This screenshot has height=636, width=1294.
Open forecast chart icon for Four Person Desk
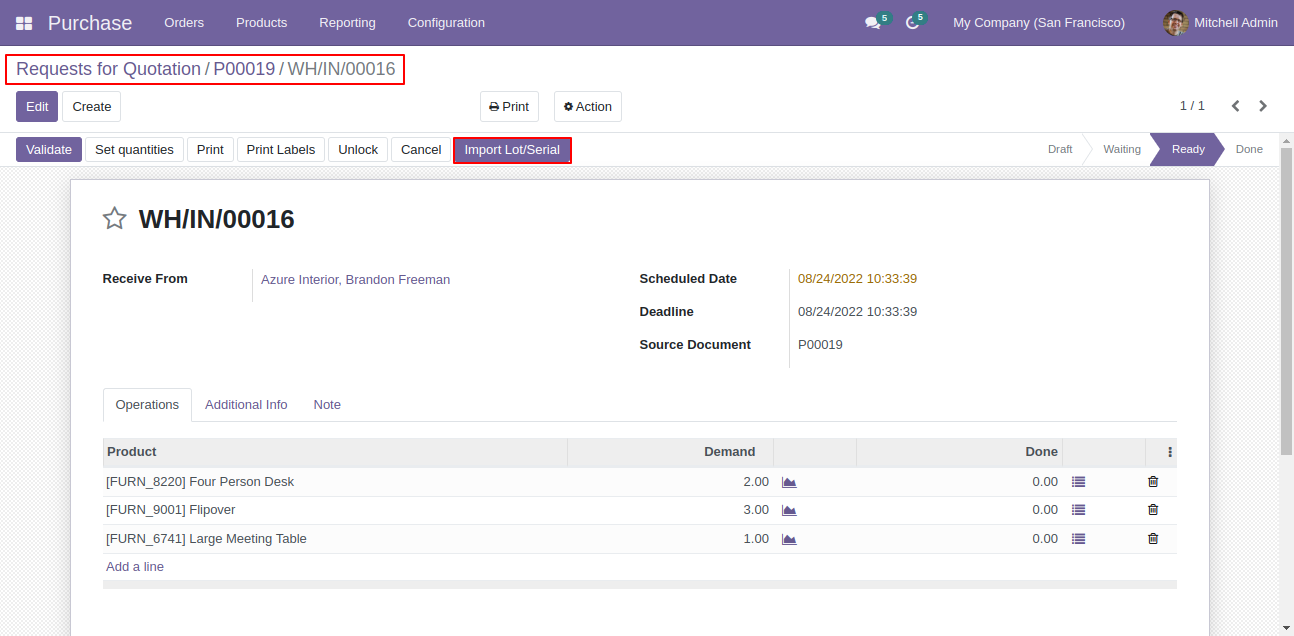click(789, 482)
